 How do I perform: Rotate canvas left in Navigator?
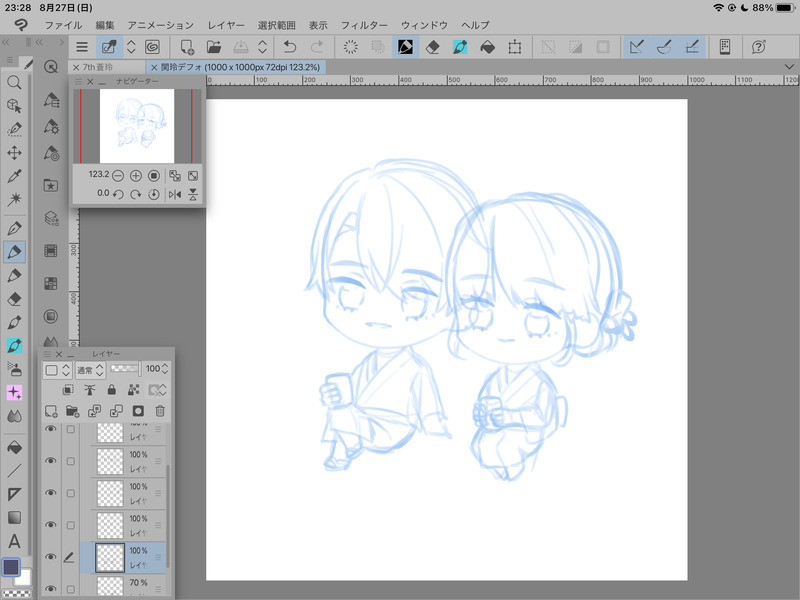[x=118, y=194]
